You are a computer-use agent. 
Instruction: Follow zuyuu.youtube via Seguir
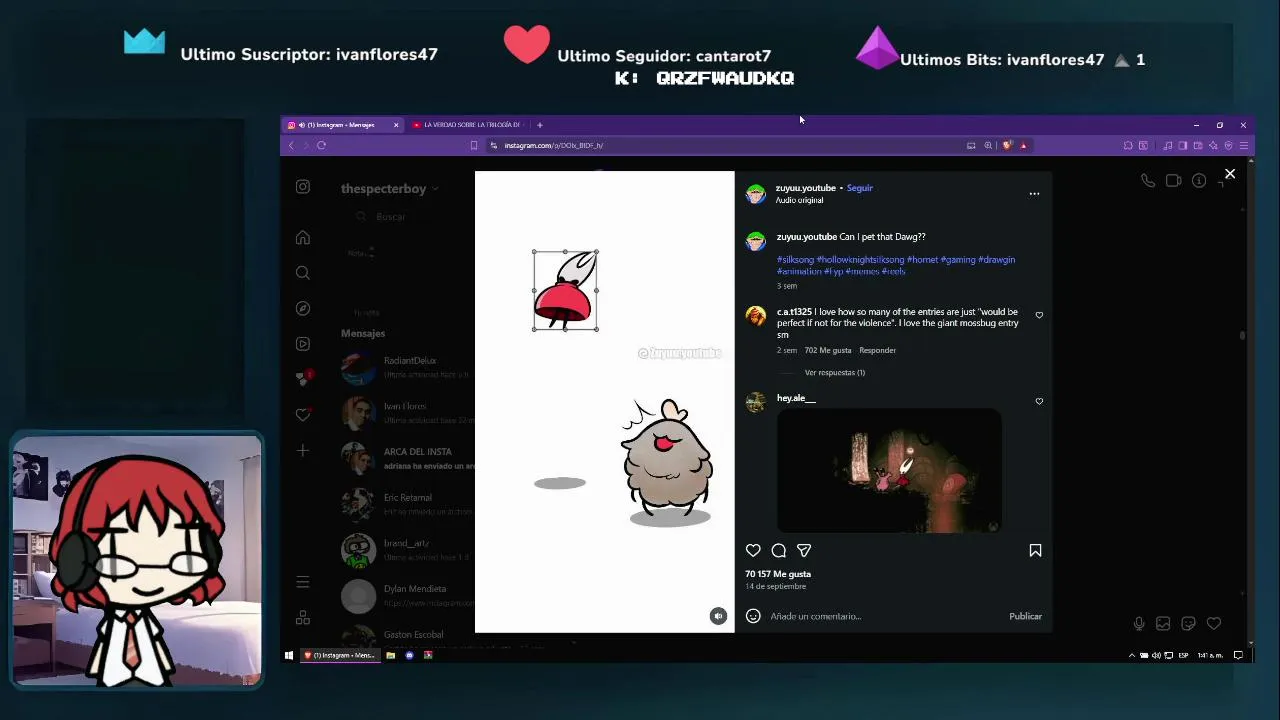[x=860, y=188]
